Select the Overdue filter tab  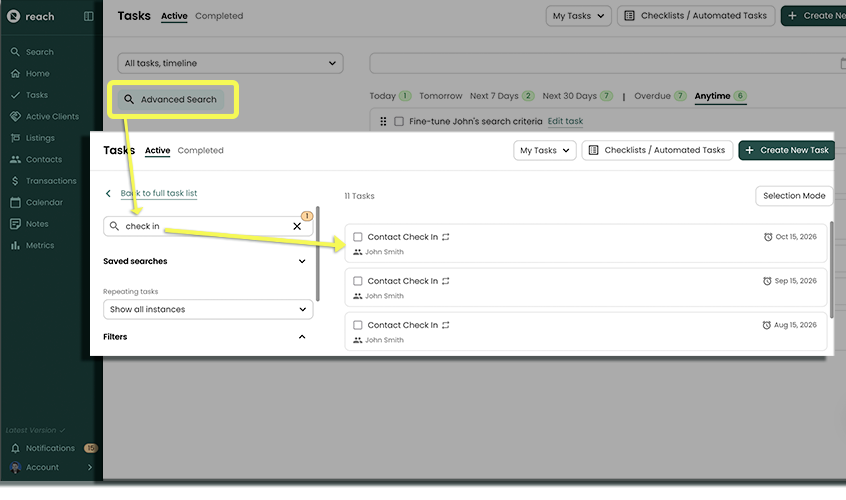coord(652,96)
